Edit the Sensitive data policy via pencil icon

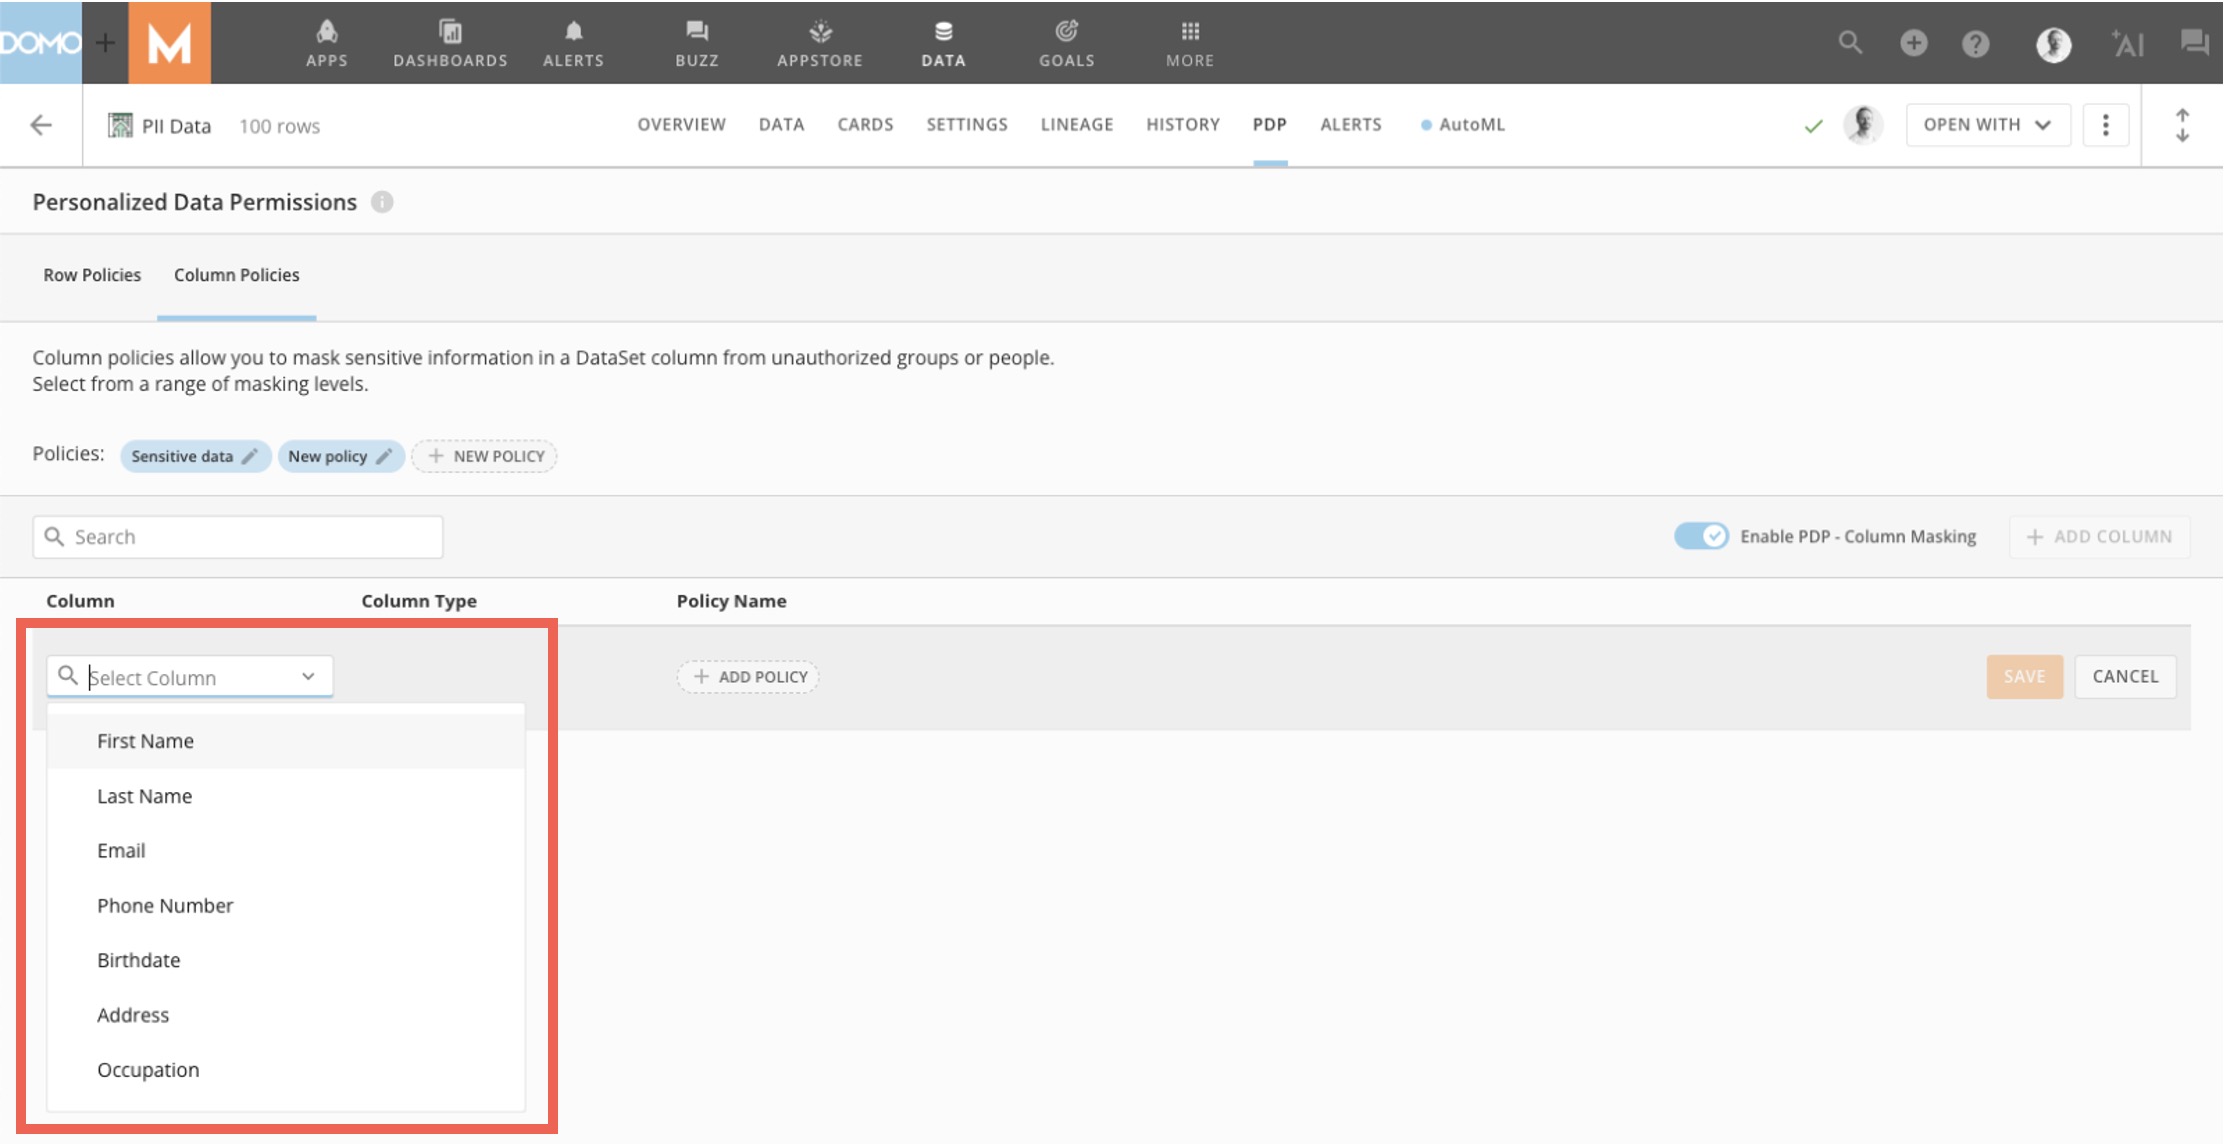(250, 456)
